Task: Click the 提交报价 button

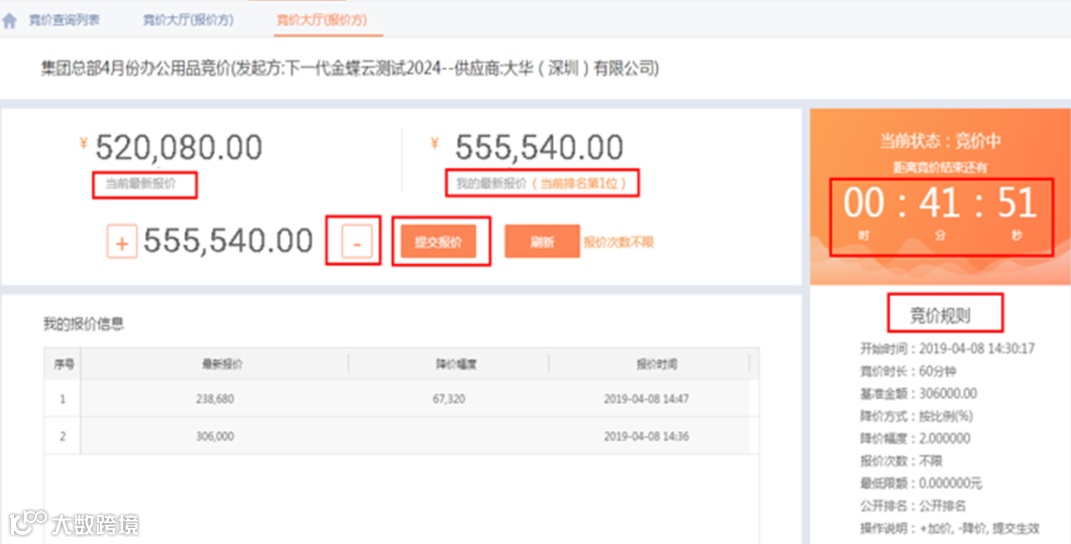Action: [439, 242]
